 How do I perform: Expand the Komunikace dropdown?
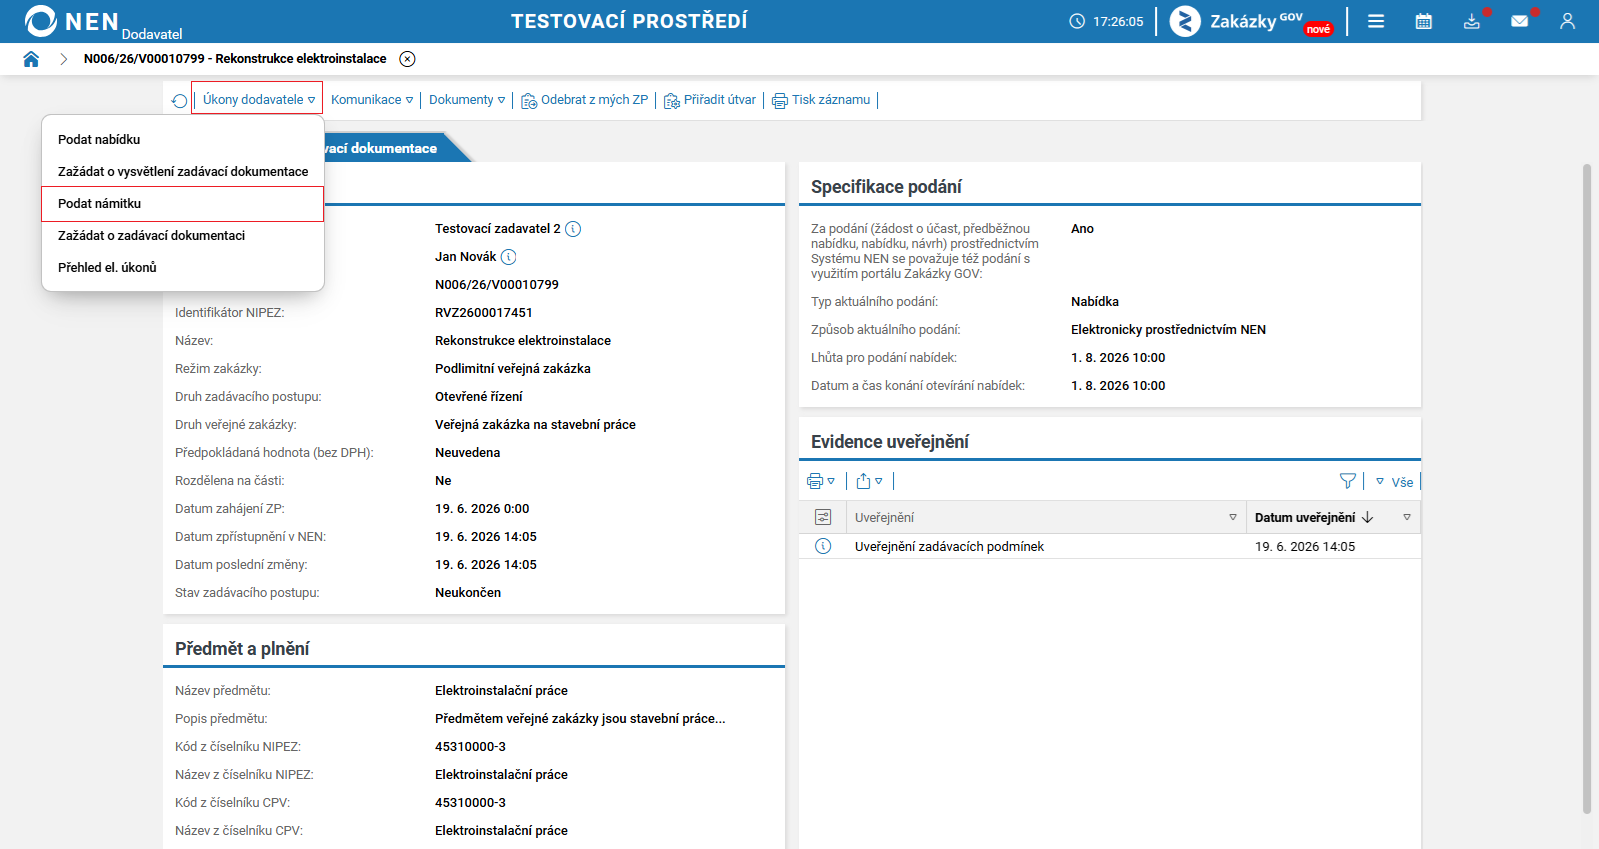pos(372,100)
